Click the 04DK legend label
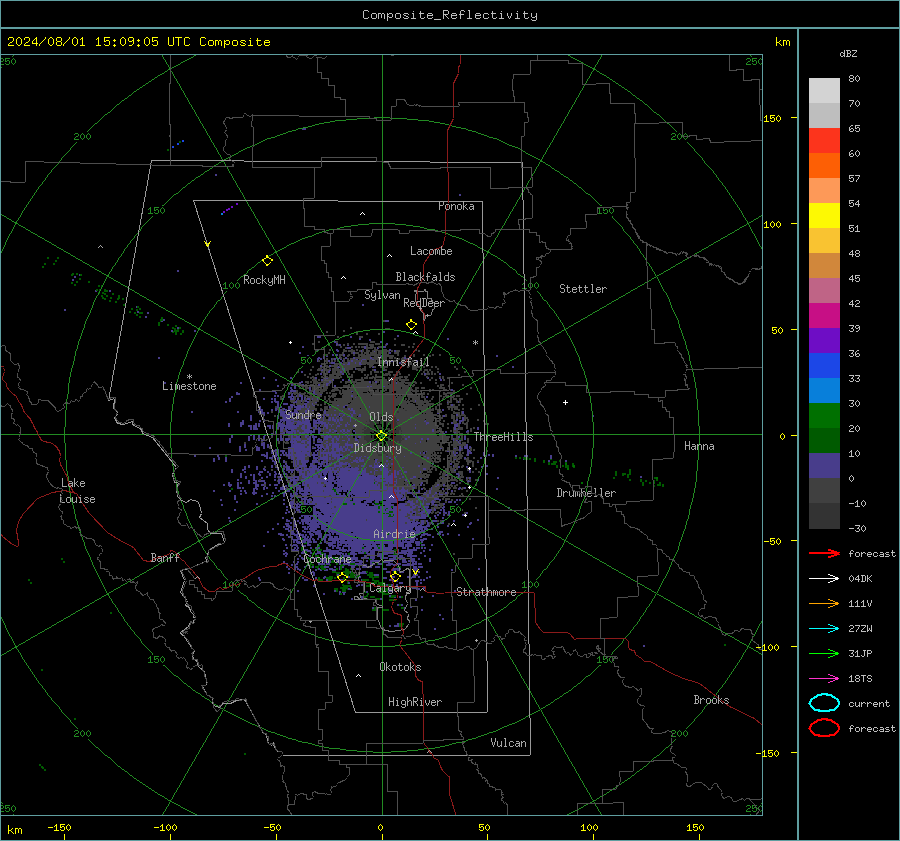This screenshot has height=841, width=900. pos(860,579)
